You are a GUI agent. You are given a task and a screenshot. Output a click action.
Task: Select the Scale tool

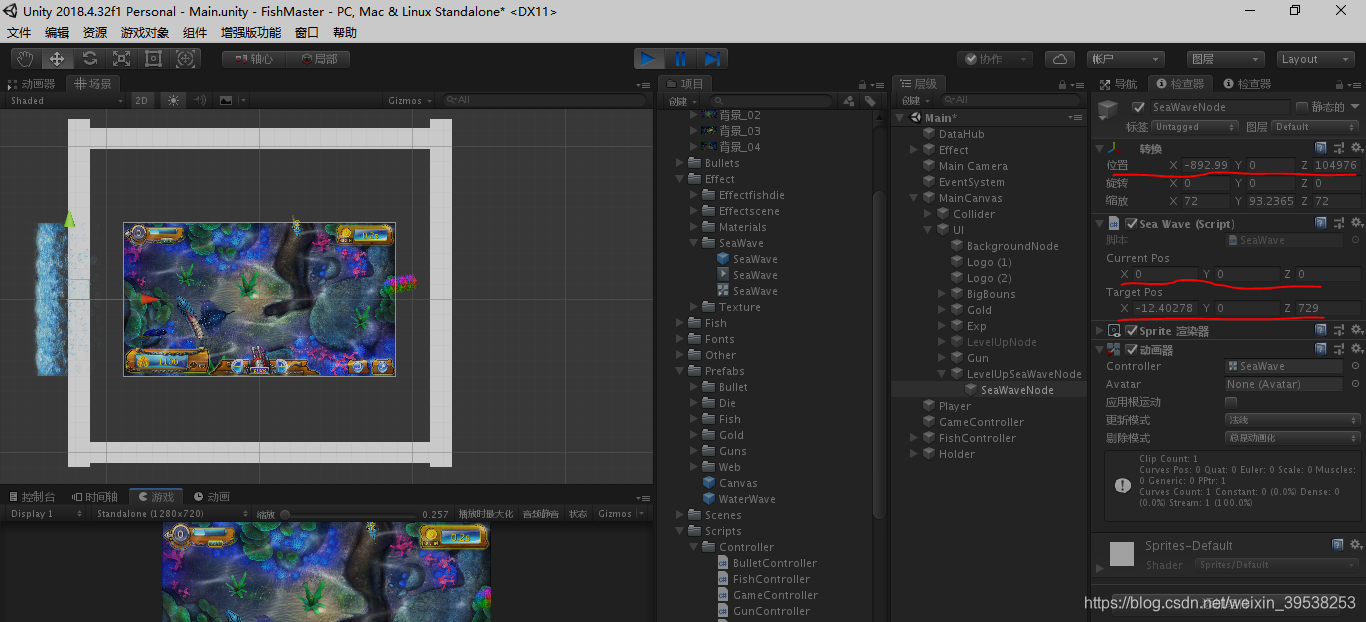(x=121, y=59)
